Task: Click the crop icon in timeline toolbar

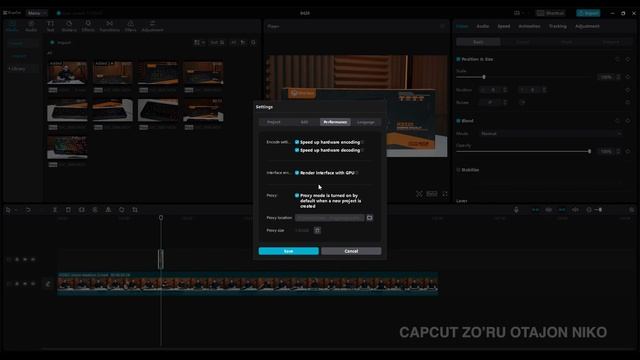Action: click(x=135, y=210)
